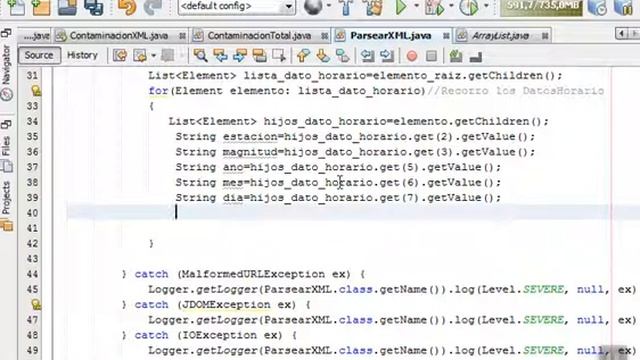Click the lightbulb hint beside JDOMException catch
The height and width of the screenshot is (360, 640).
pos(36,304)
